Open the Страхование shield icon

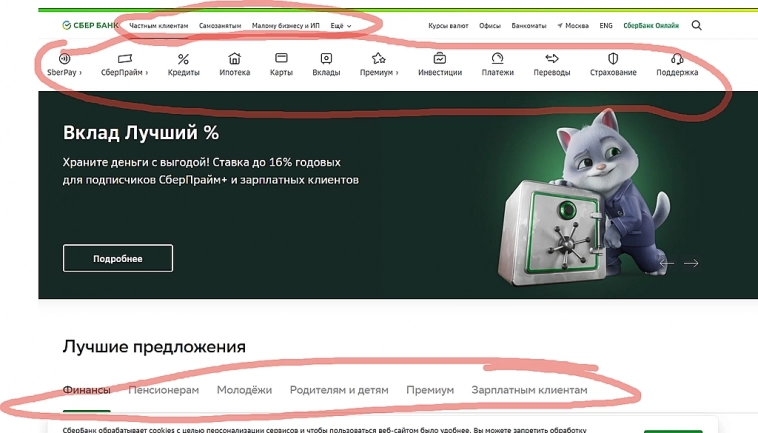[613, 58]
